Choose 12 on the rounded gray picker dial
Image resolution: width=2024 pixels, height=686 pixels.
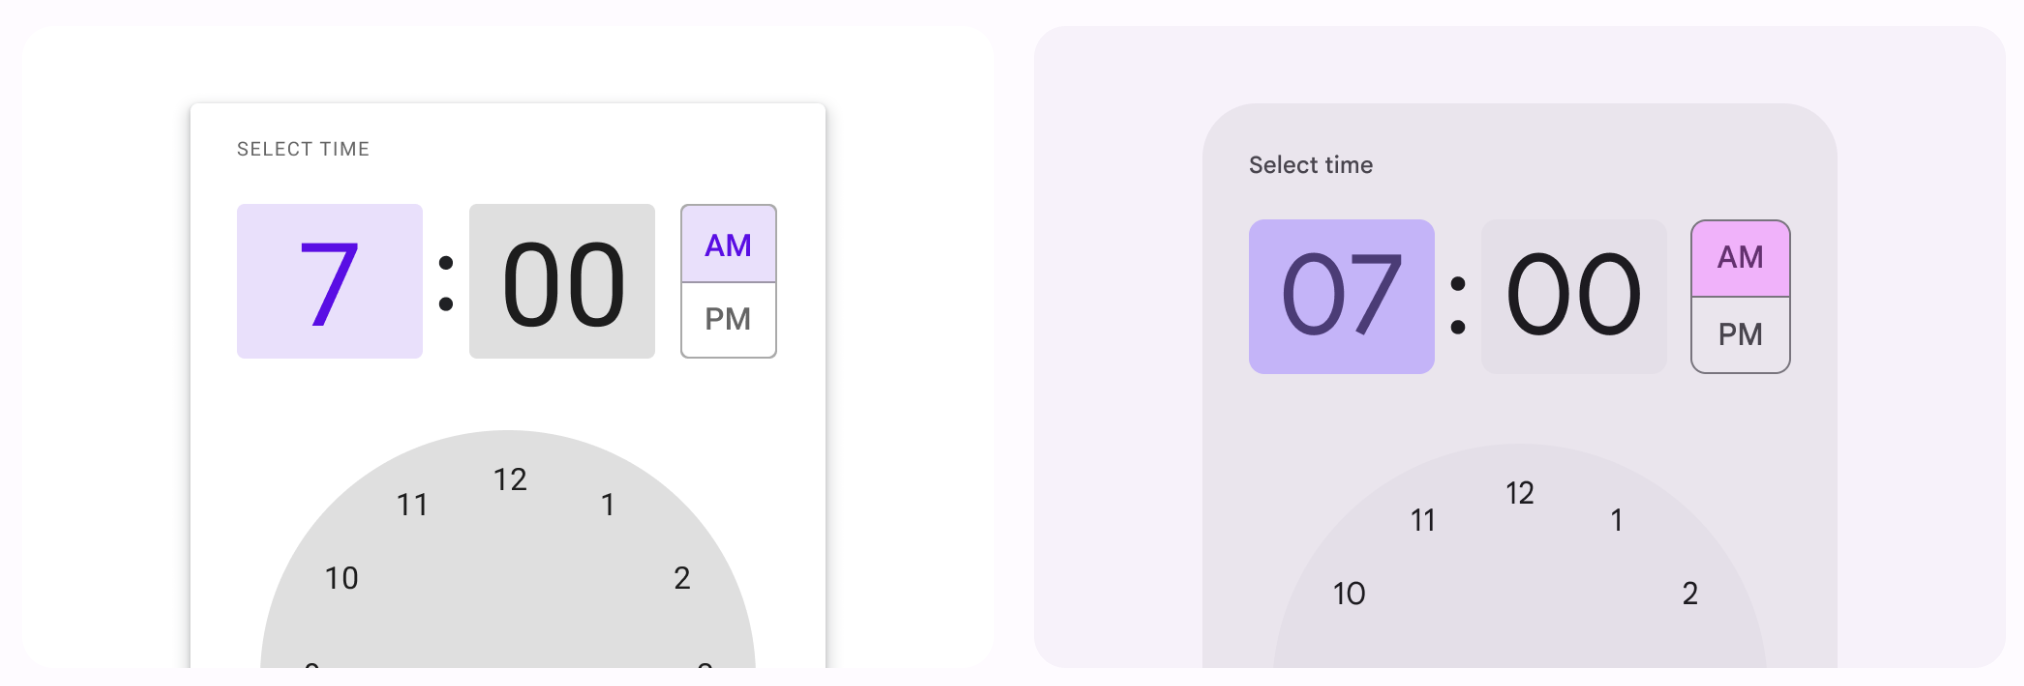pos(1520,493)
